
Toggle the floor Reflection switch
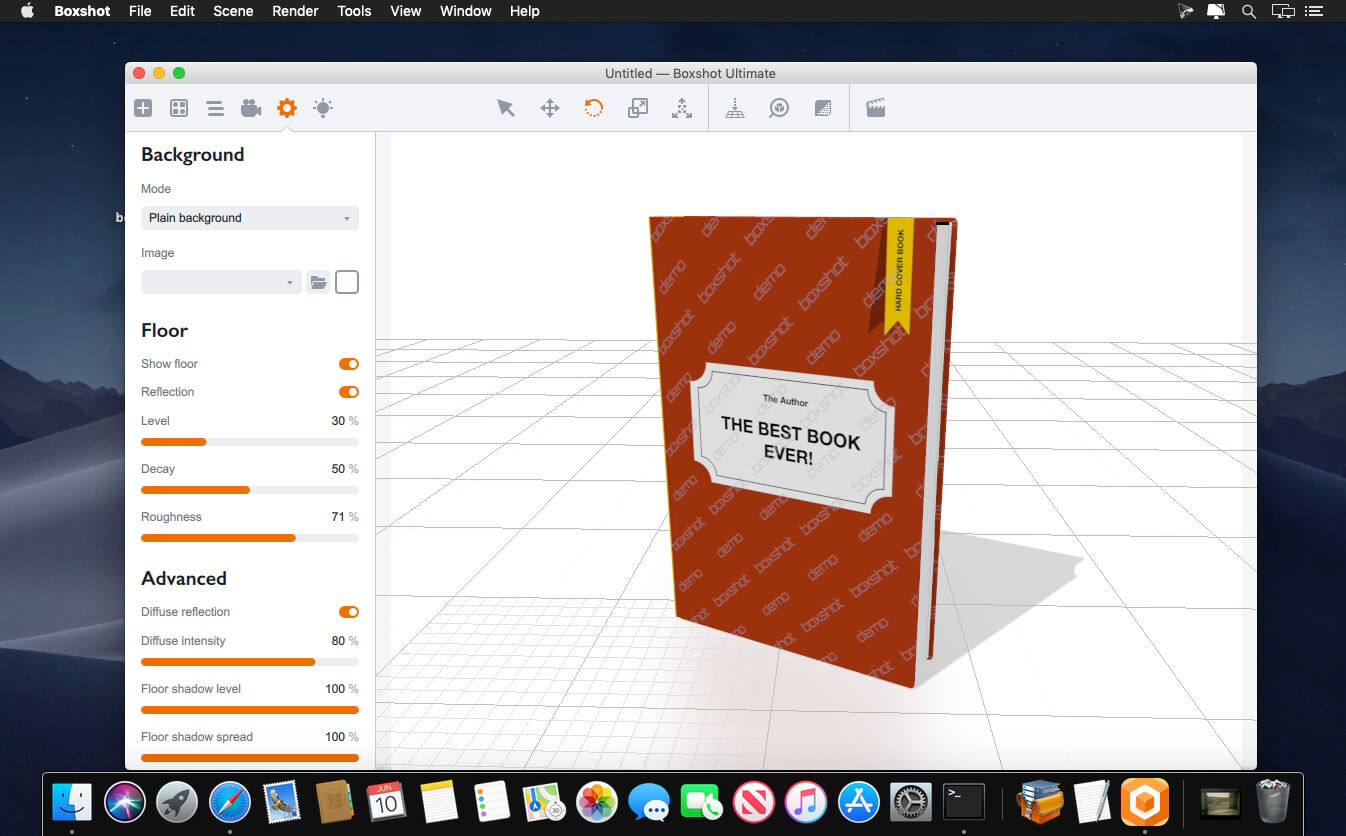coord(349,392)
